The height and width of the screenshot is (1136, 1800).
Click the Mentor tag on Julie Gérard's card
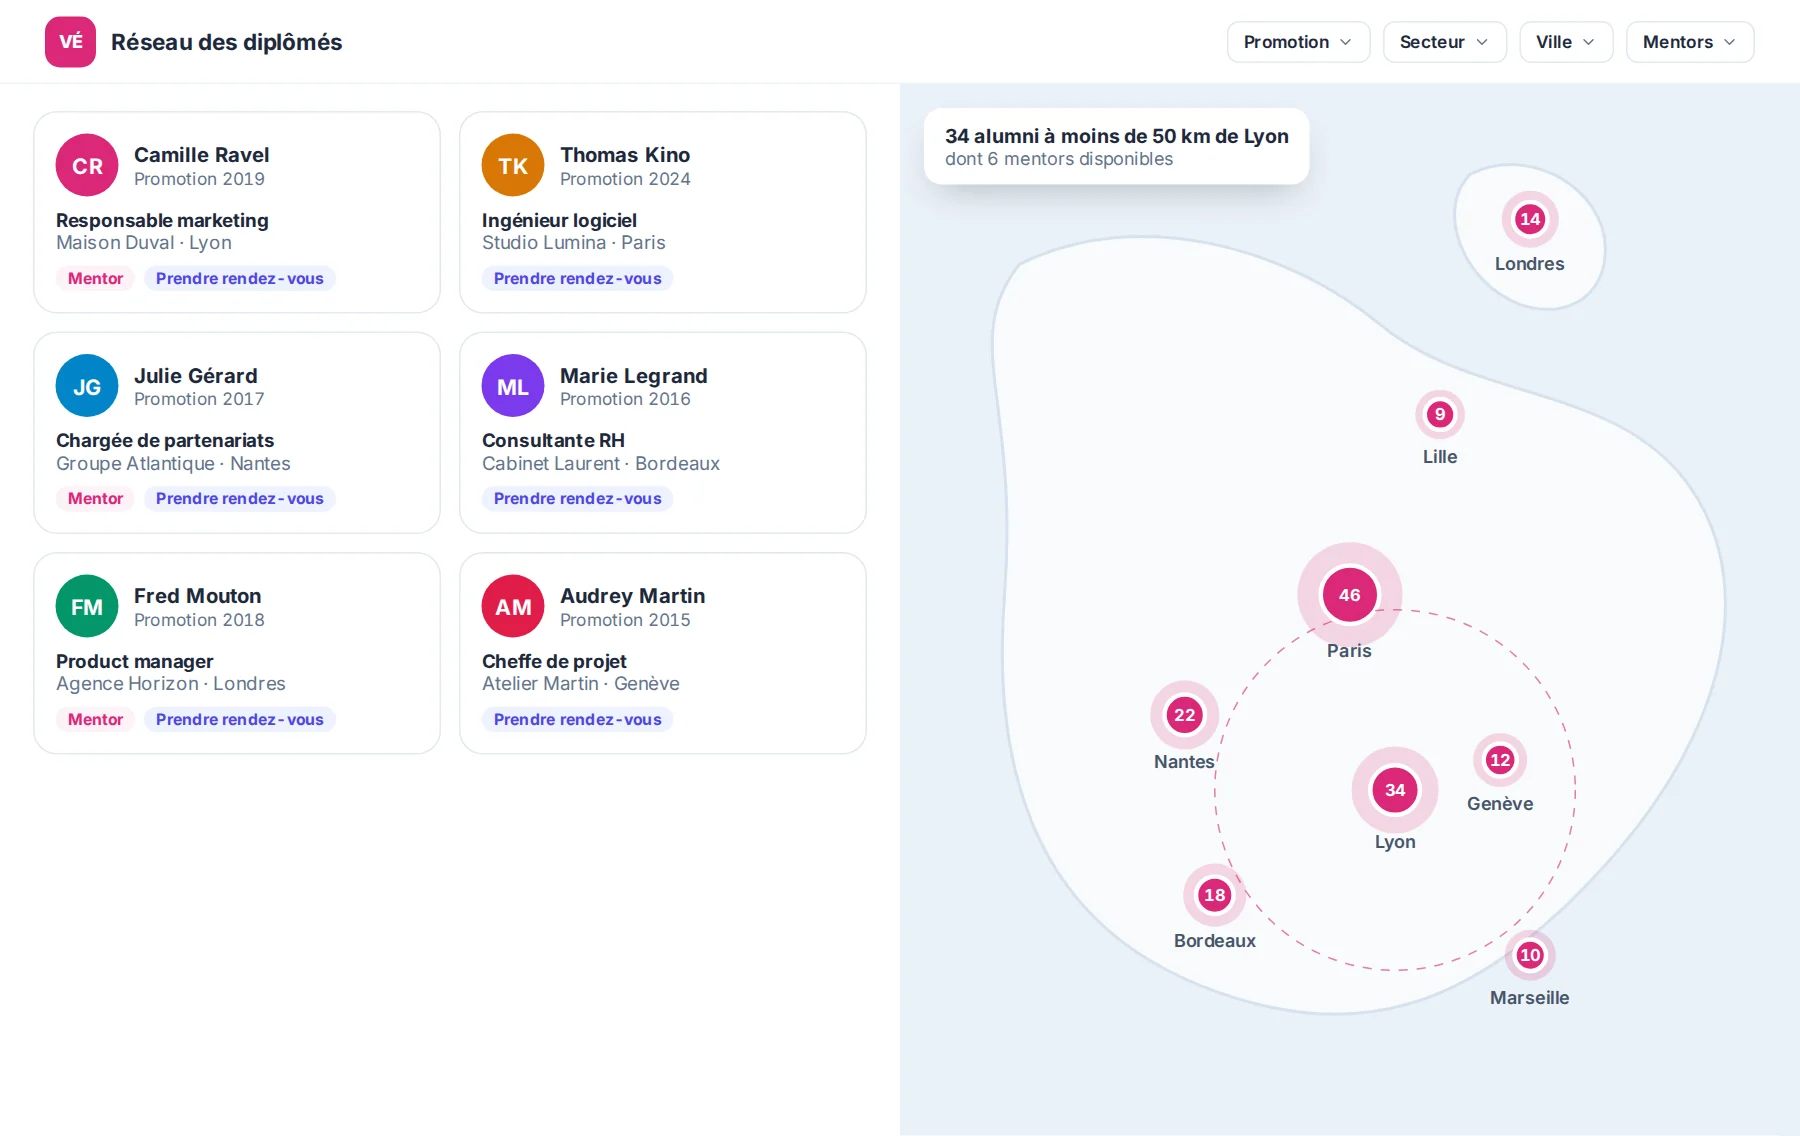(x=95, y=498)
